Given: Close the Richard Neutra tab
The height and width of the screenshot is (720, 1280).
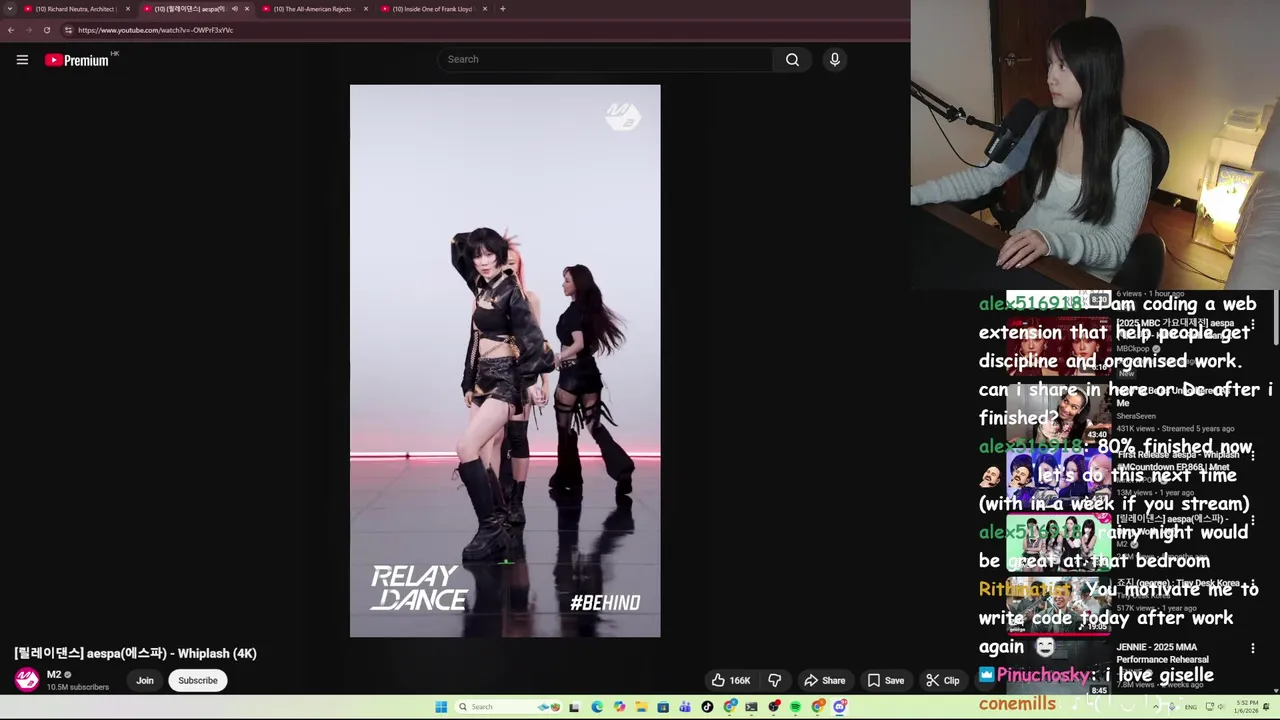Looking at the screenshot, I should (128, 9).
